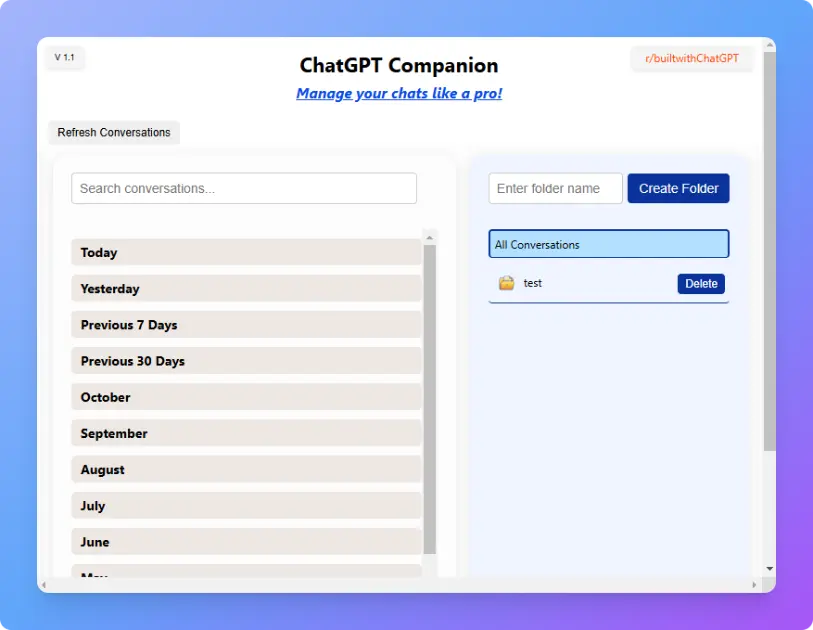Click the horizontal scrollbar right arrow

(754, 585)
